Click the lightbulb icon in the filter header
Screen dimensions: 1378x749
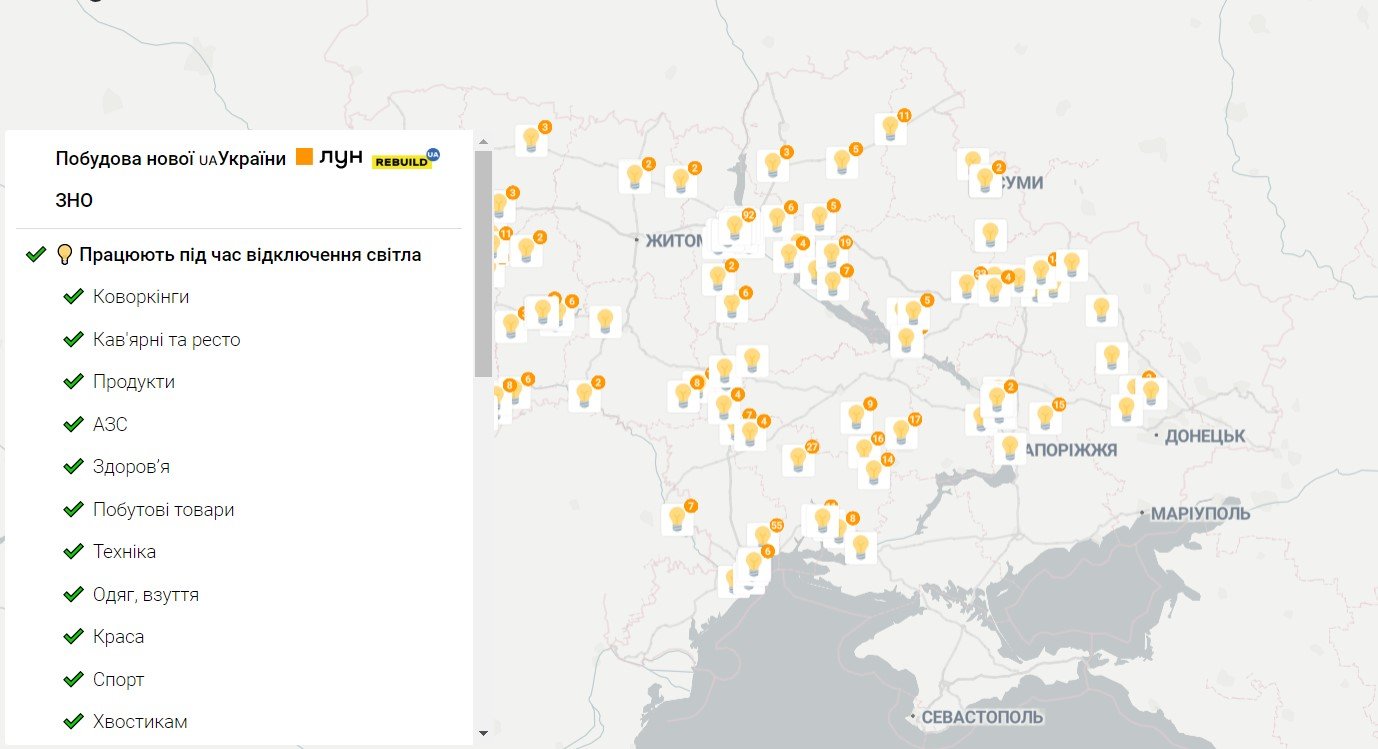[x=66, y=254]
